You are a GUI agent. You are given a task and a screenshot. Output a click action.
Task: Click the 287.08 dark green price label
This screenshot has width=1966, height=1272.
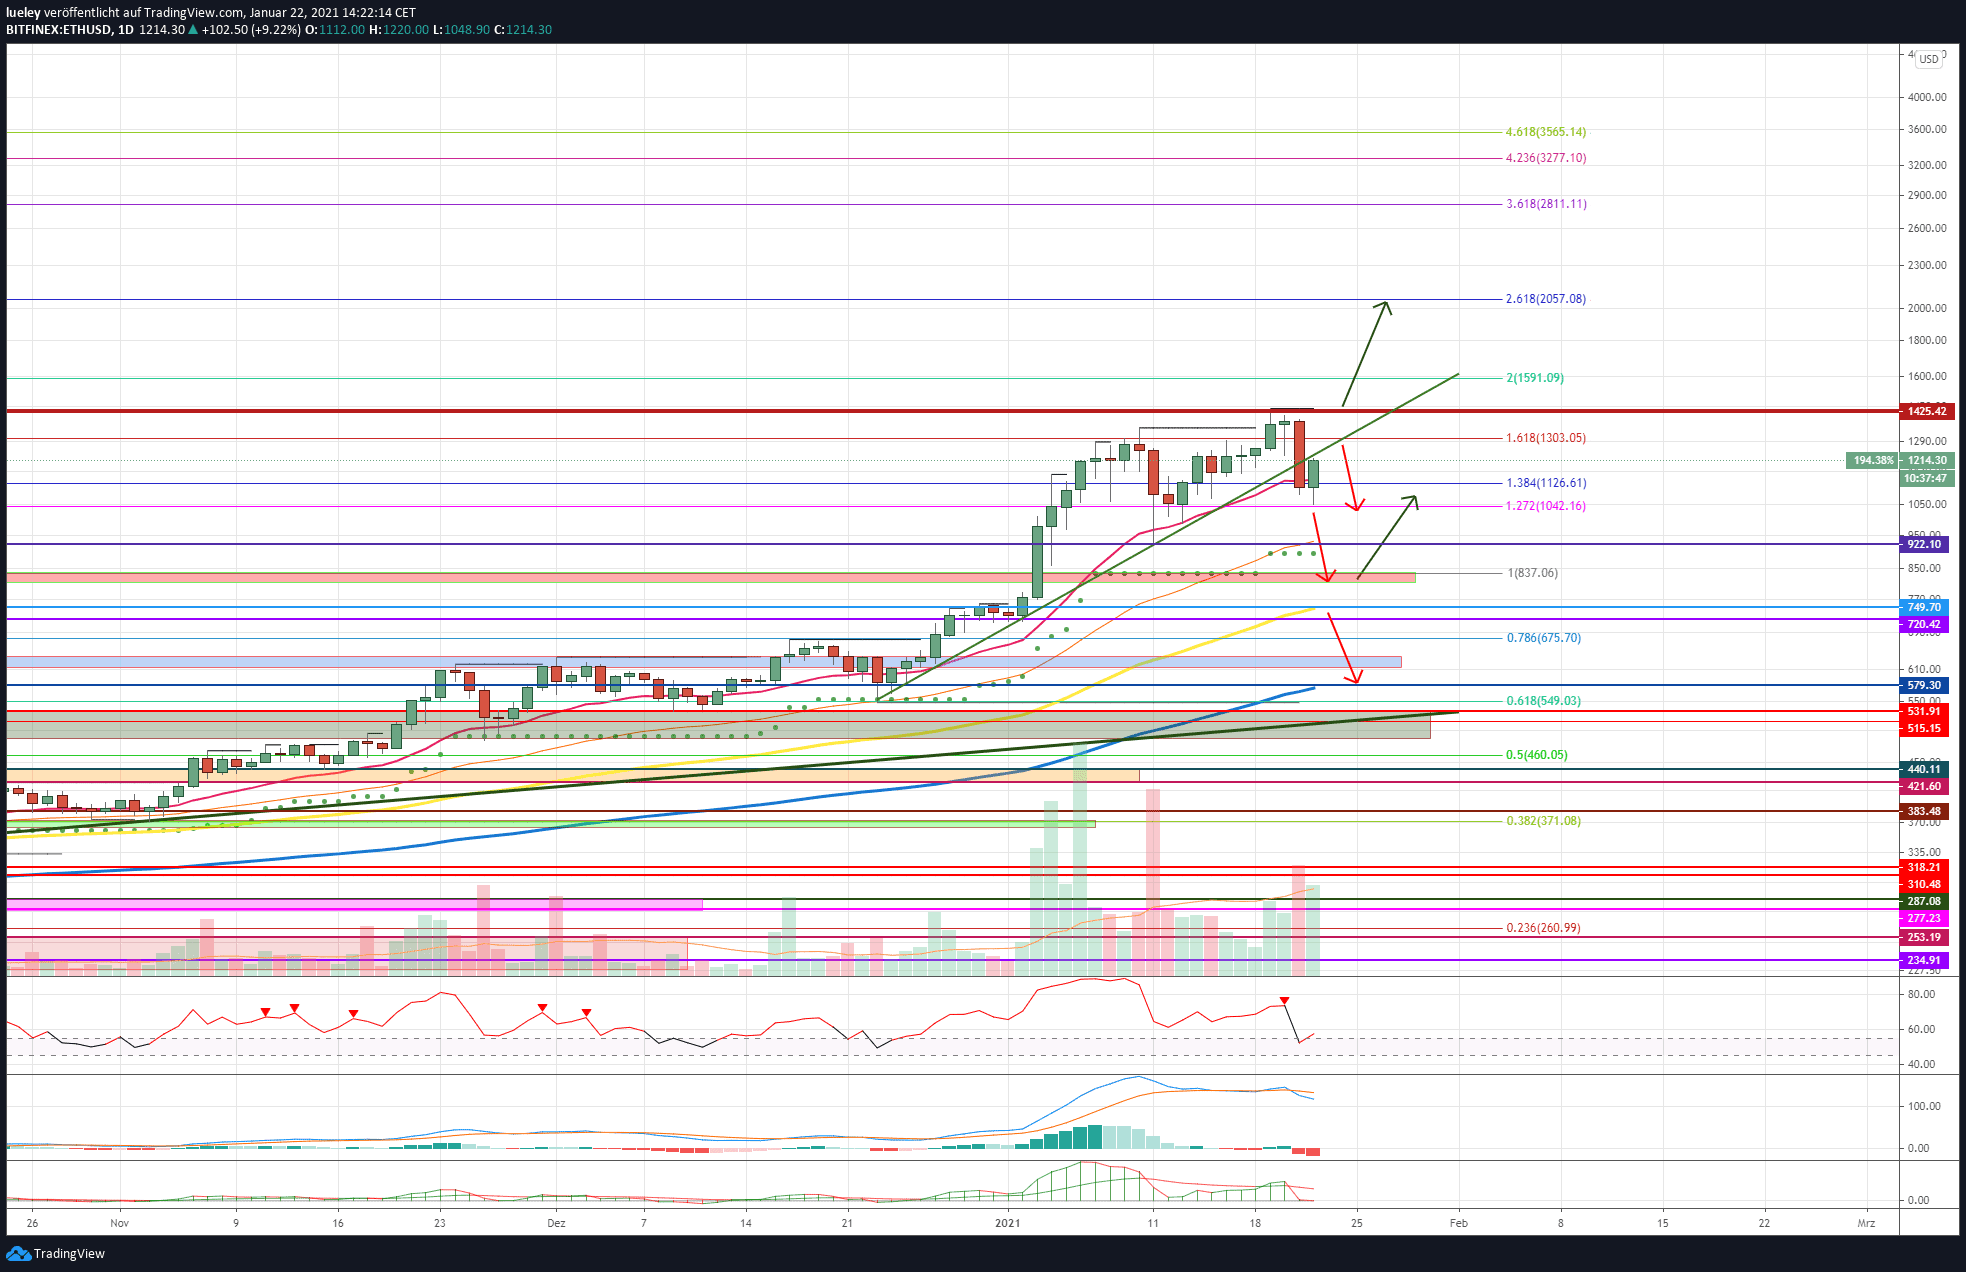click(1926, 901)
